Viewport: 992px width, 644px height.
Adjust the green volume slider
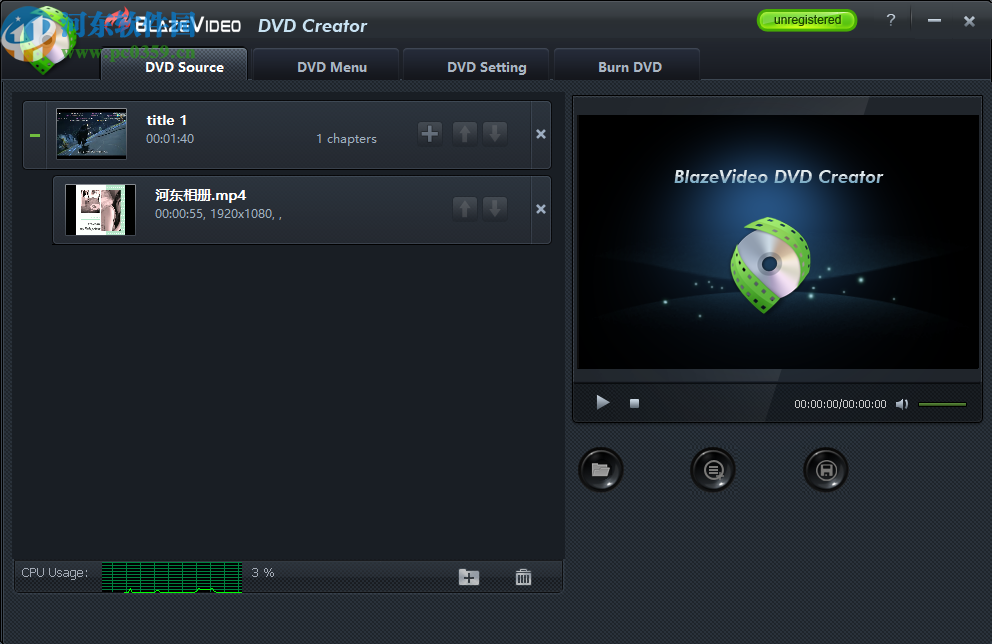point(943,404)
